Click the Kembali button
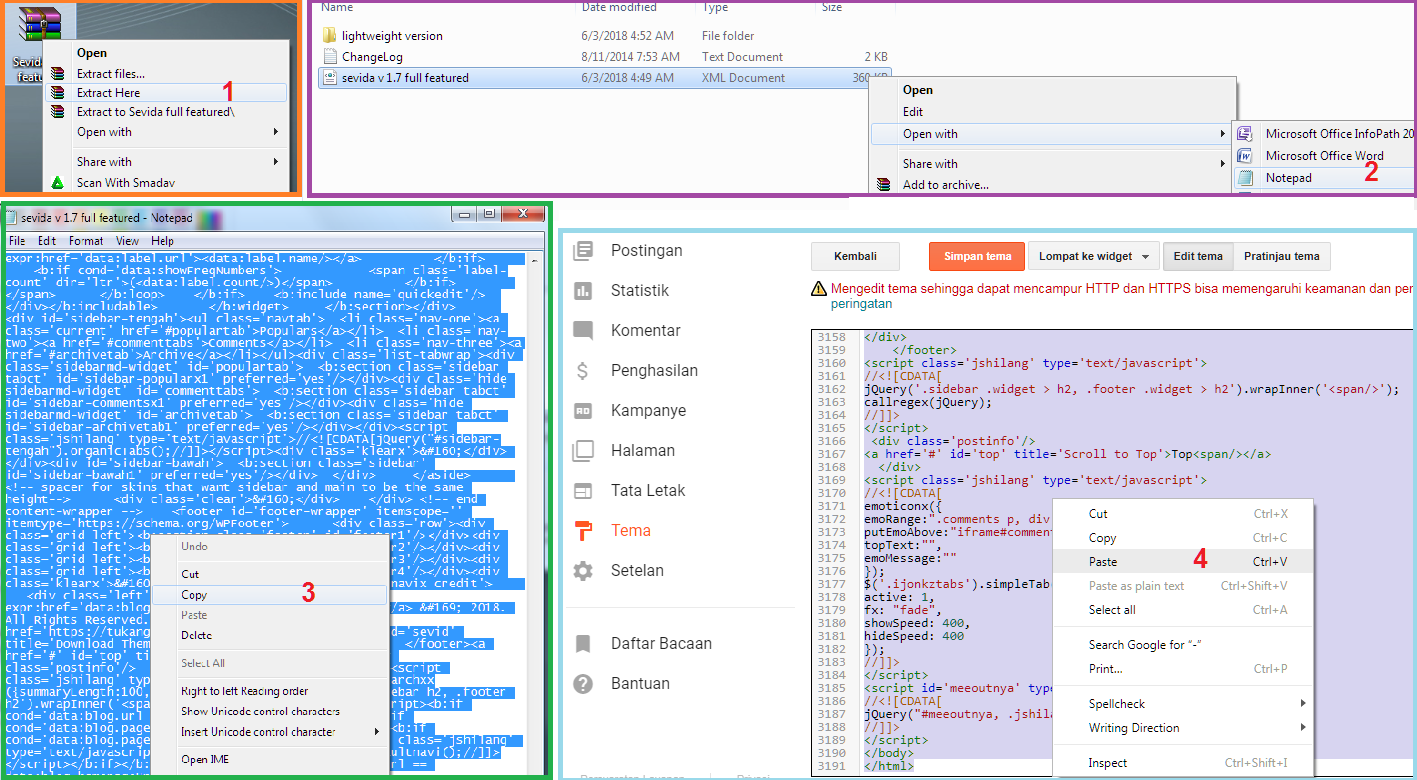The width and height of the screenshot is (1417, 780). click(855, 257)
